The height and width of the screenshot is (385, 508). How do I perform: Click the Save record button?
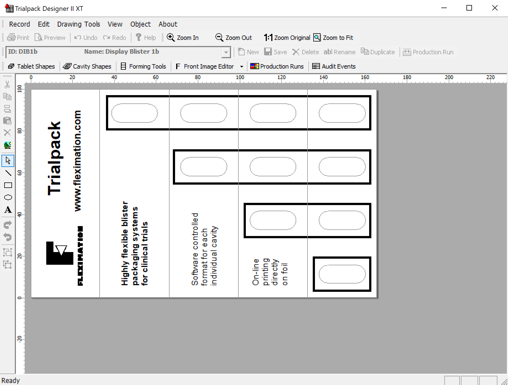pyautogui.click(x=275, y=52)
